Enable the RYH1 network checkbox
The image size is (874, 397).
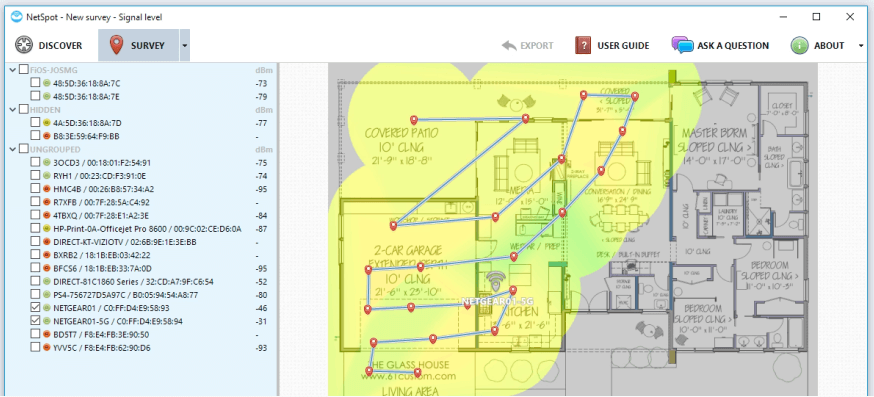(x=35, y=176)
